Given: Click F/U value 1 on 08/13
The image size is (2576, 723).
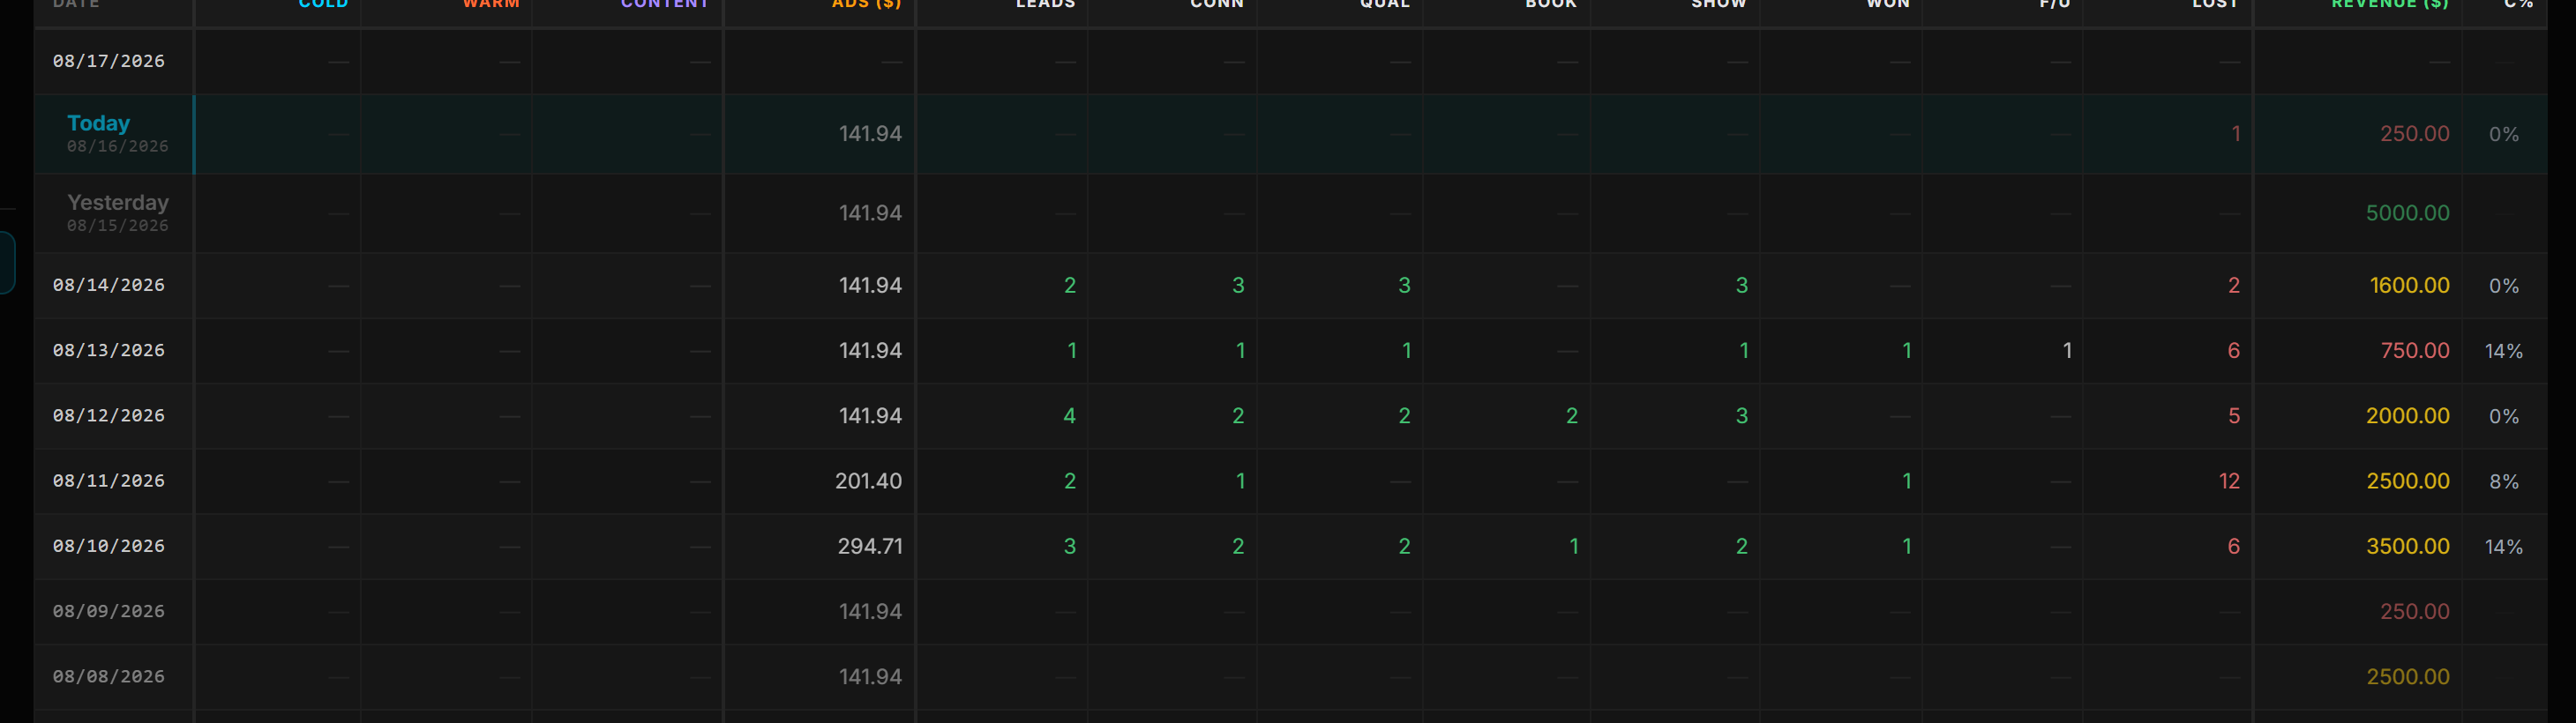Looking at the screenshot, I should (x=2067, y=350).
